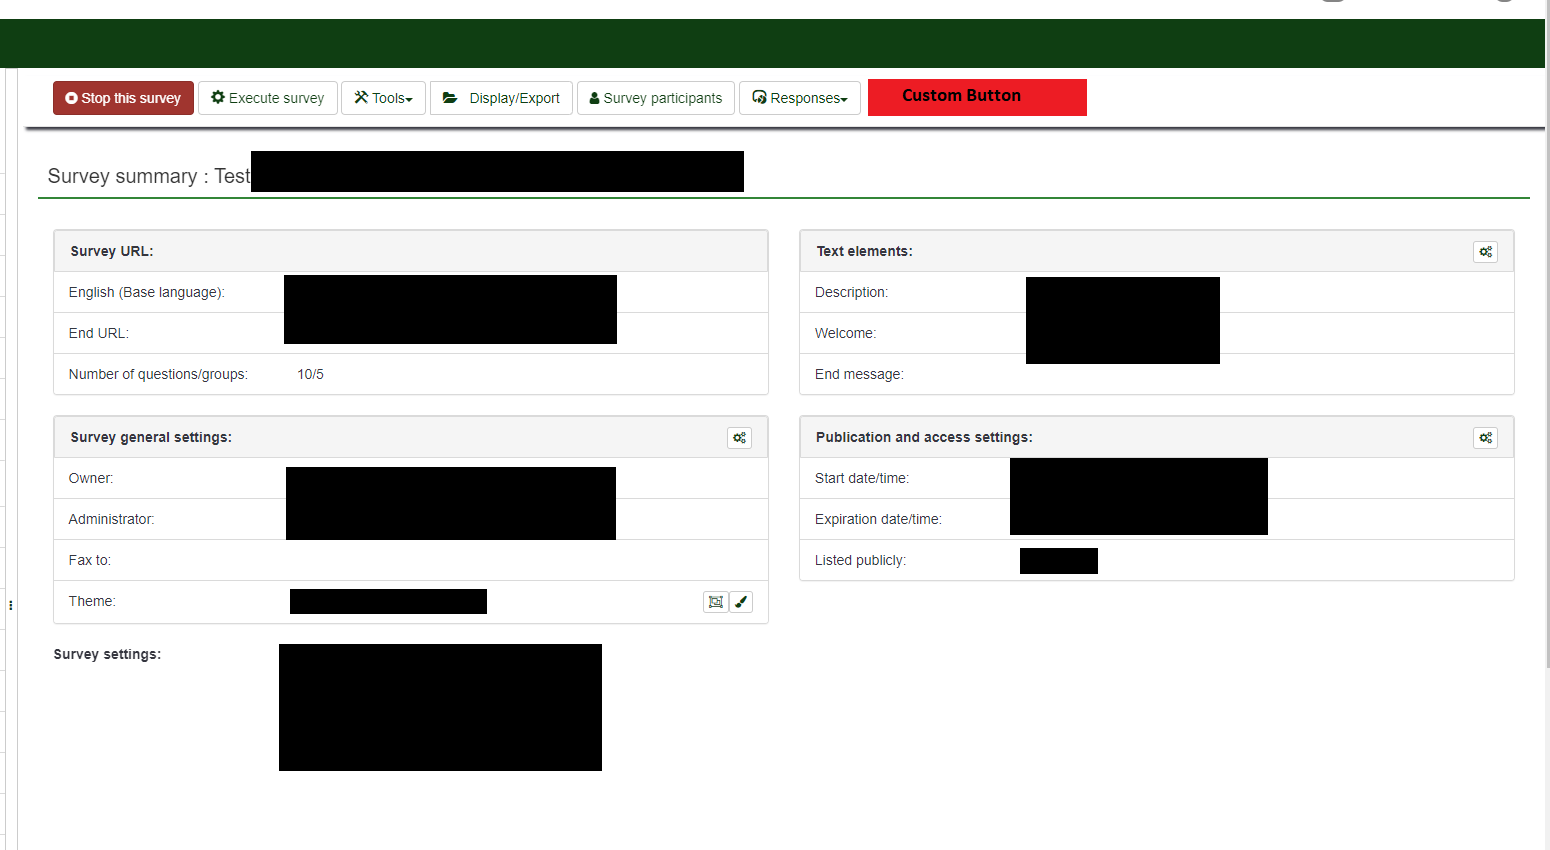Viewport: 1550px width, 850px height.
Task: Open Display/Export option
Action: tap(501, 98)
